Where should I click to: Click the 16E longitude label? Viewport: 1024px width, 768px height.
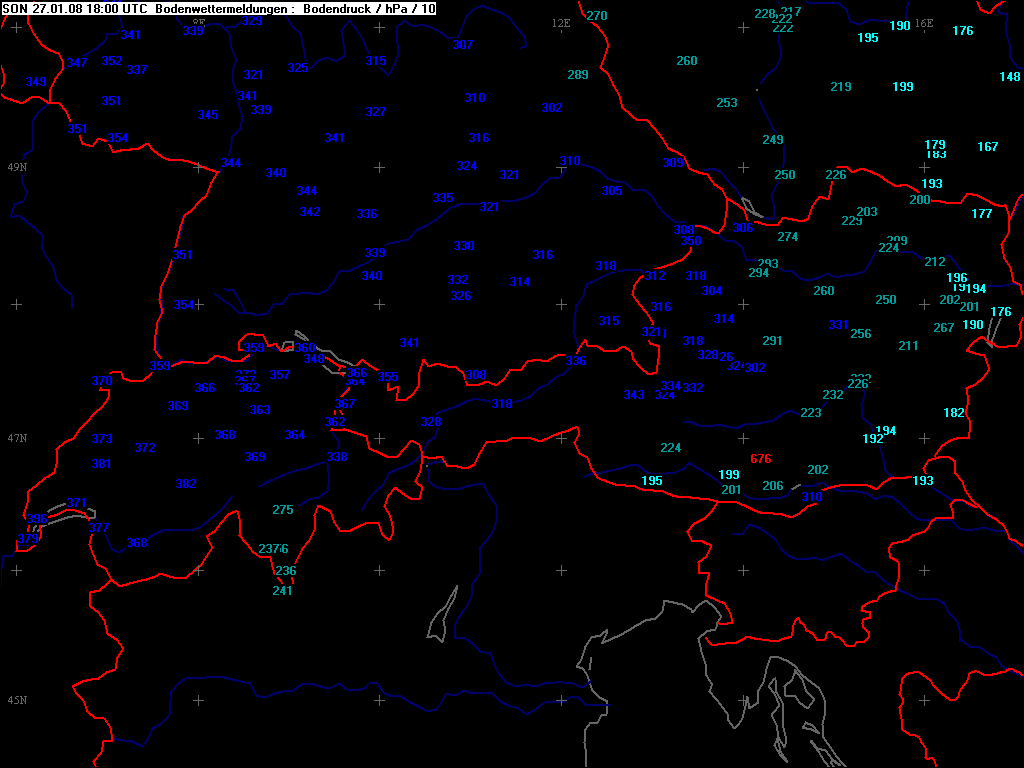pyautogui.click(x=924, y=23)
